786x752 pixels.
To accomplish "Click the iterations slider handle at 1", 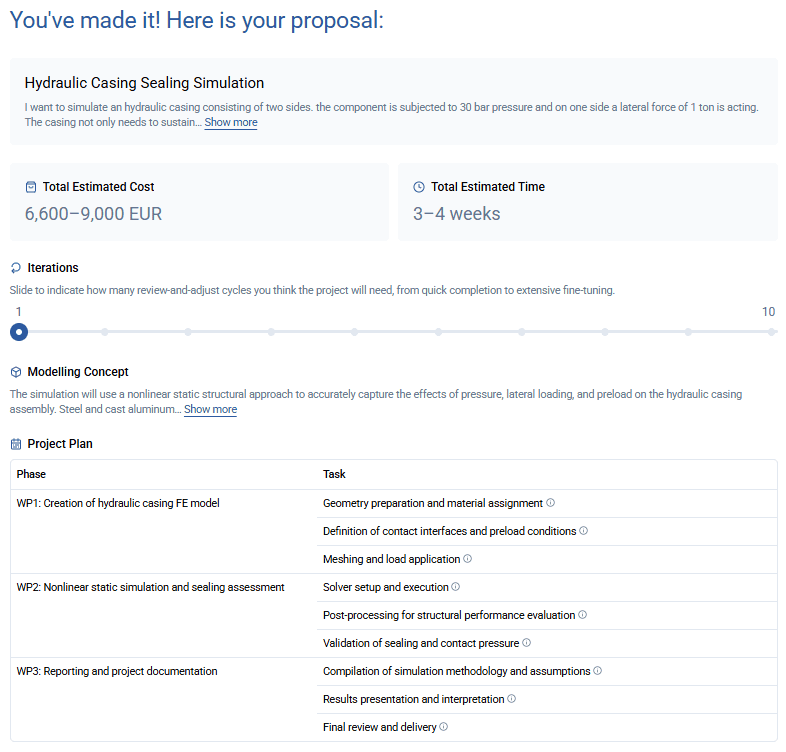I will pyautogui.click(x=19, y=332).
